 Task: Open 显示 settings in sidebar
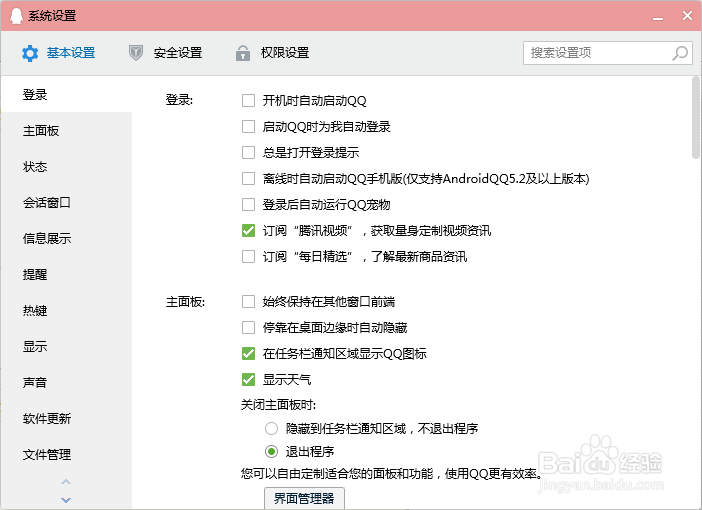coord(66,347)
